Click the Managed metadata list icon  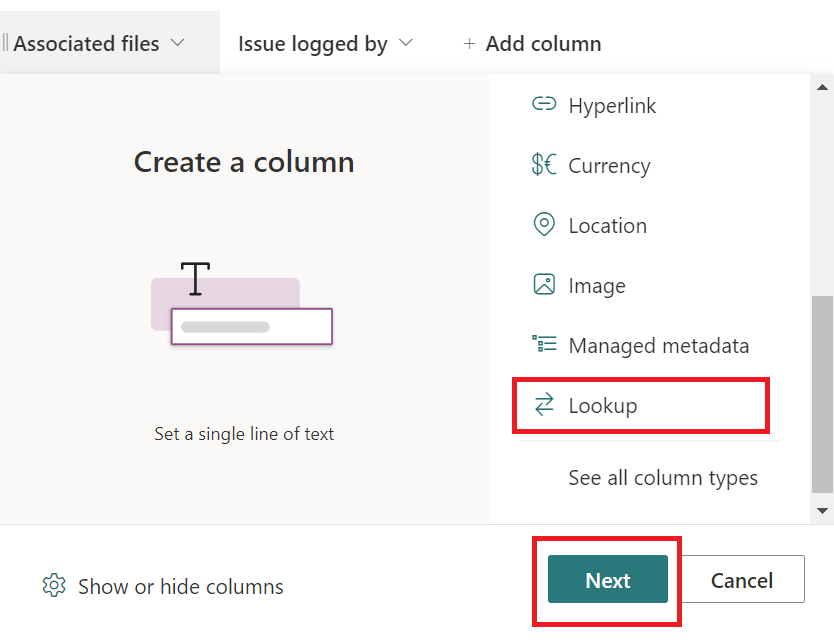tap(544, 345)
